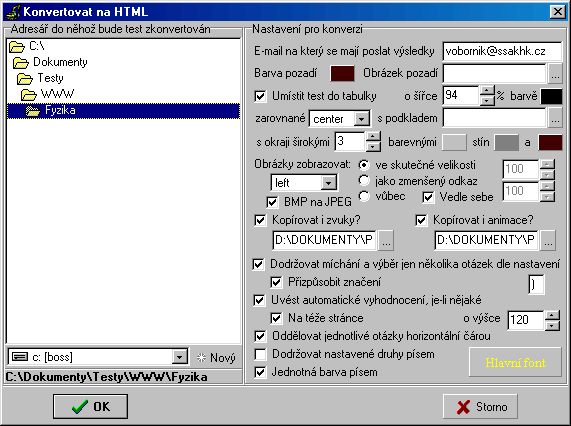Uncheck Umístit test do tabulky
Viewport: 571px width, 426px height.
(x=260, y=96)
